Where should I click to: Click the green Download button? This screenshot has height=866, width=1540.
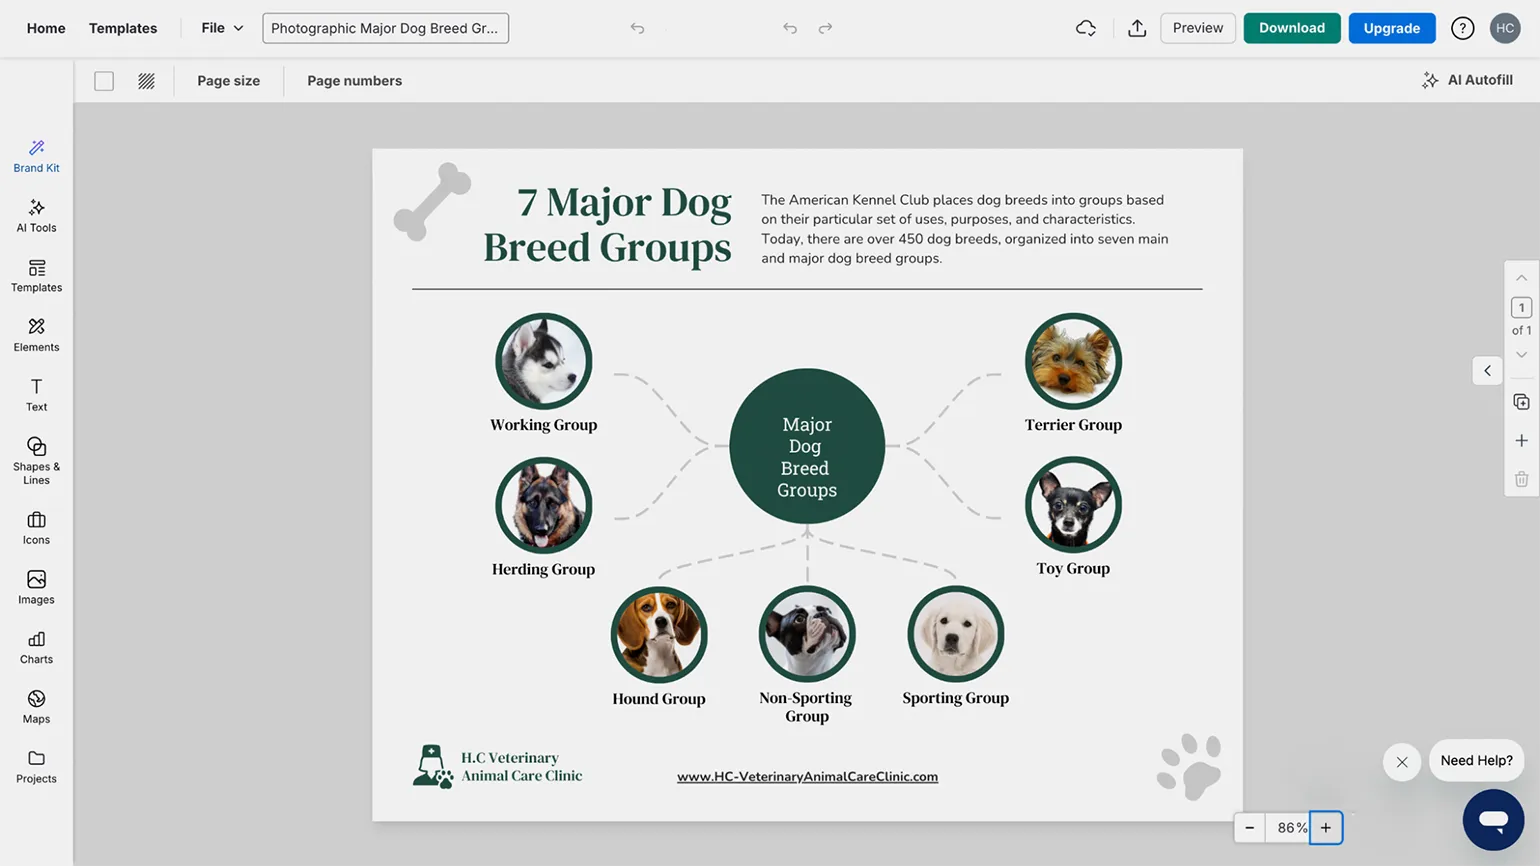tap(1291, 28)
